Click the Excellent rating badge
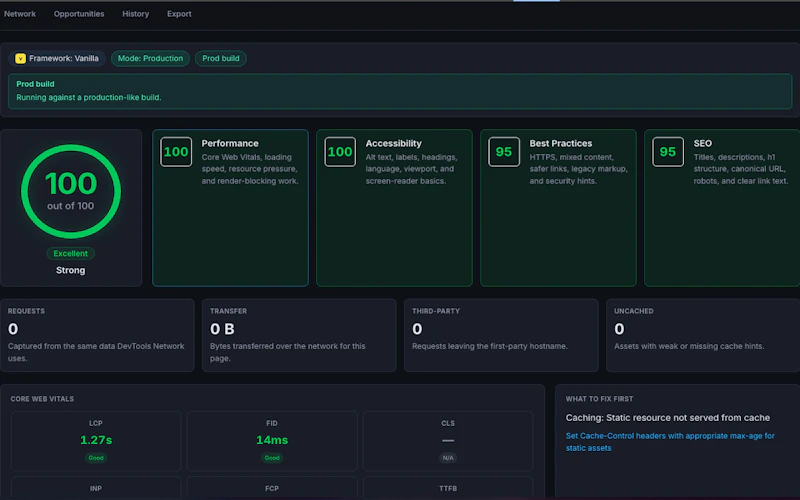The image size is (800, 500). [x=70, y=254]
